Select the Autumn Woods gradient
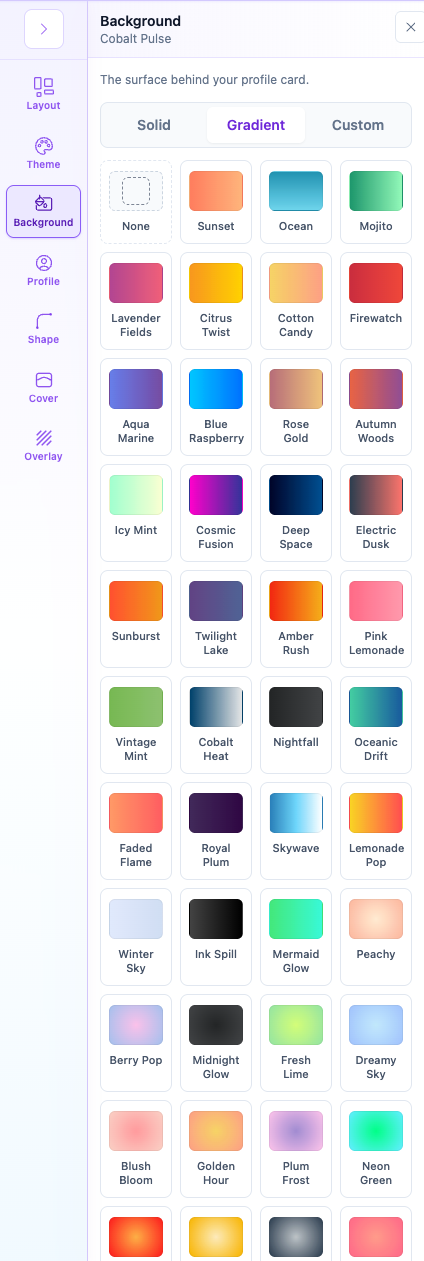 pyautogui.click(x=376, y=407)
